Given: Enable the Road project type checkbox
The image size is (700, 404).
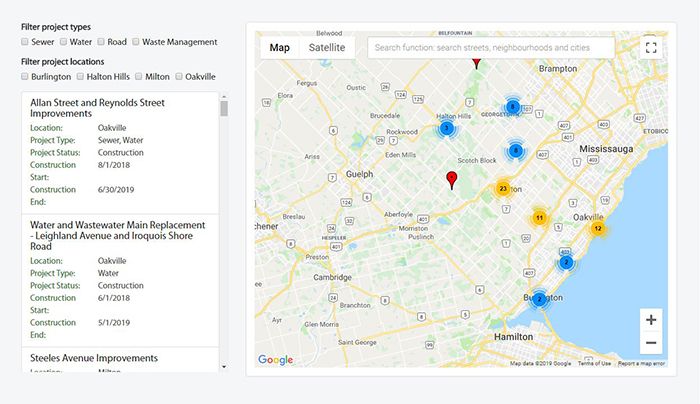Looking at the screenshot, I should (100, 42).
